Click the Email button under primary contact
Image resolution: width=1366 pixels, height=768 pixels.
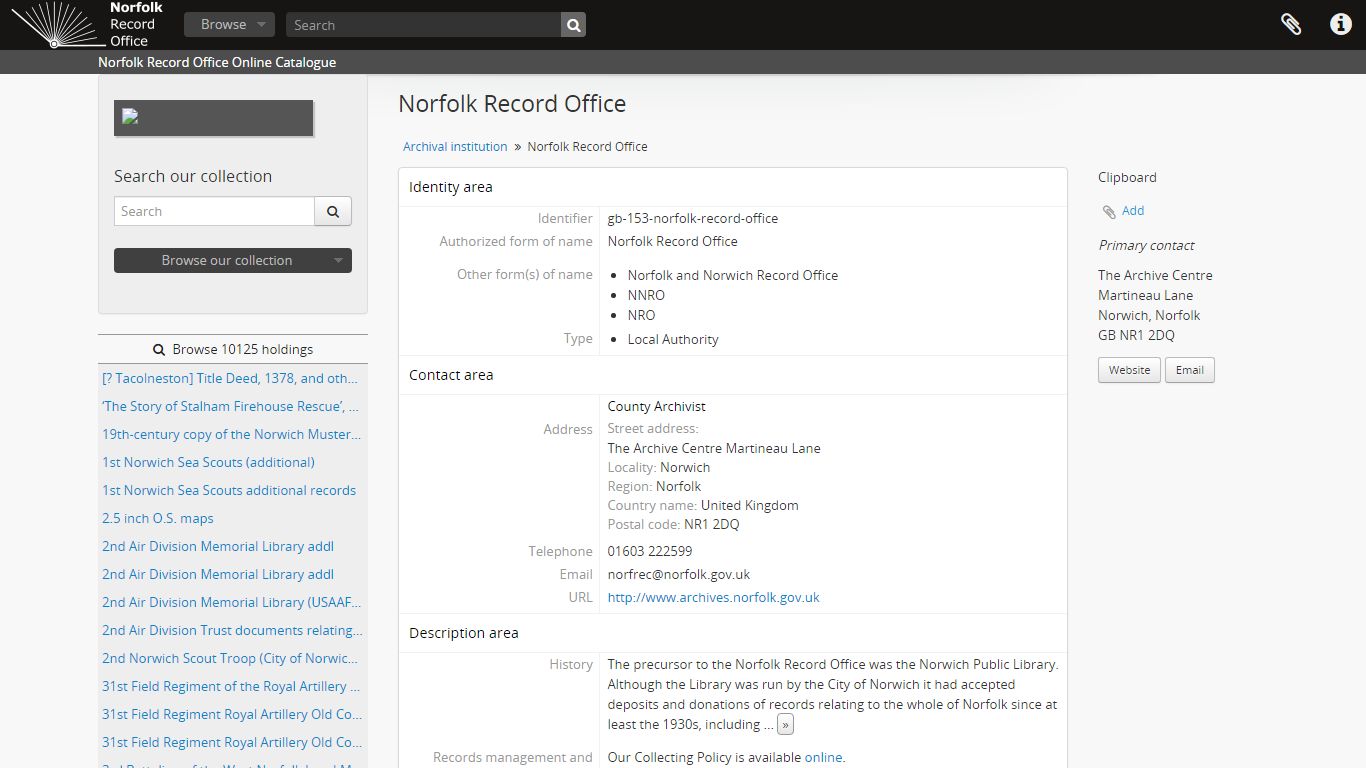[x=1190, y=370]
